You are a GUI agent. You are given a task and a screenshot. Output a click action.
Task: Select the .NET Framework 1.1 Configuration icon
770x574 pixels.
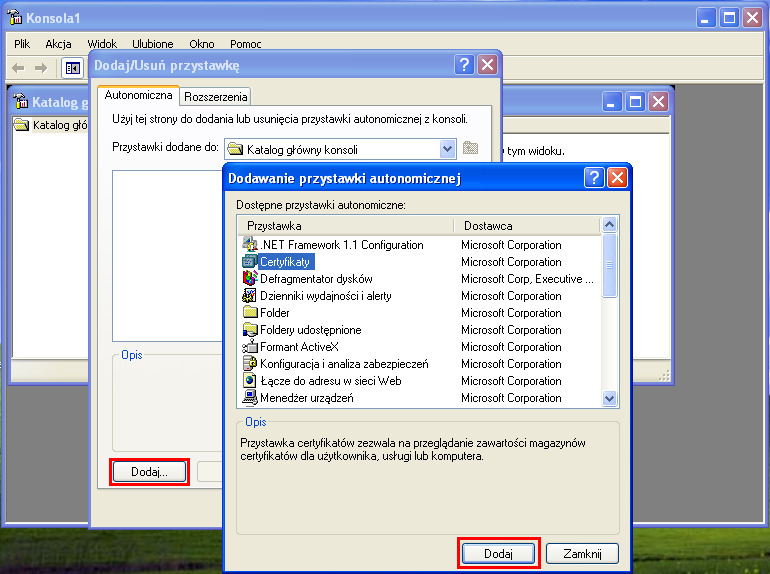click(x=249, y=244)
